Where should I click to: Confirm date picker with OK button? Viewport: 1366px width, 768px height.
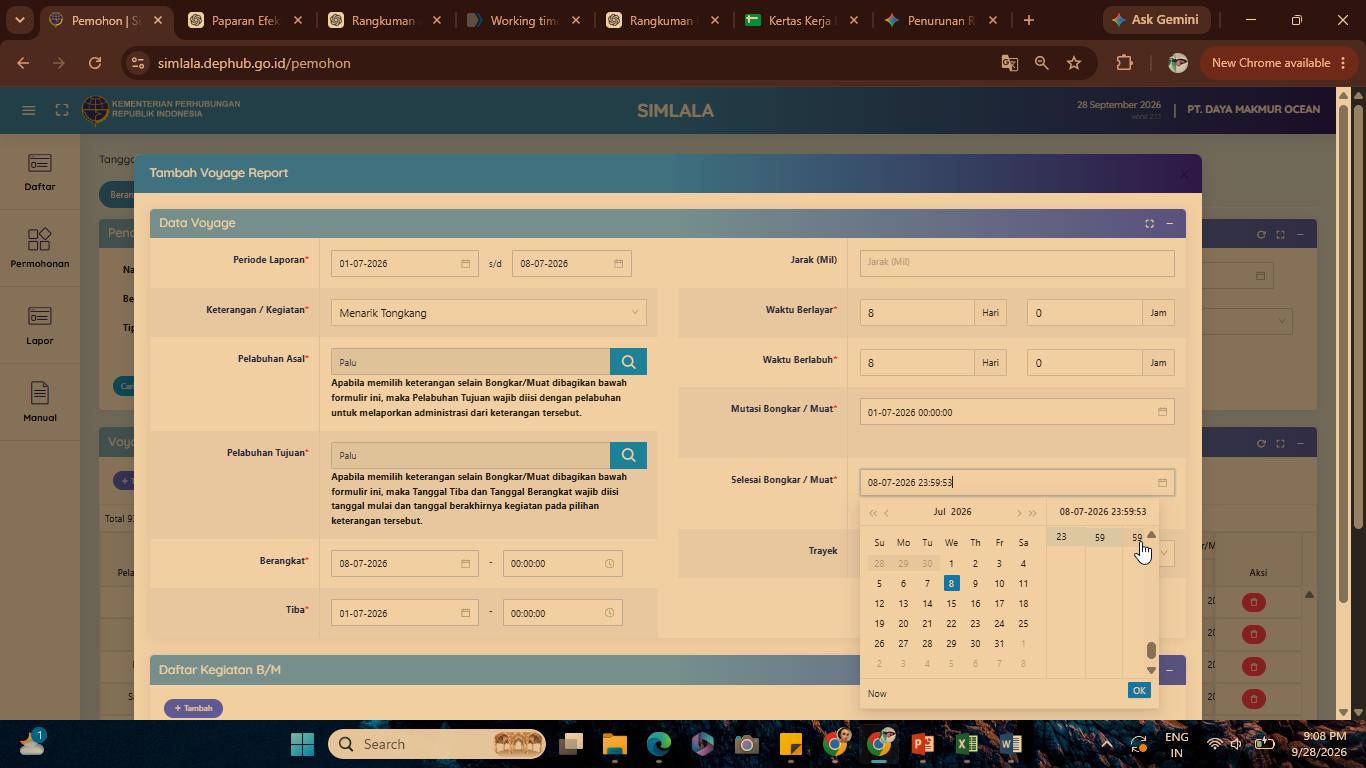click(x=1138, y=690)
